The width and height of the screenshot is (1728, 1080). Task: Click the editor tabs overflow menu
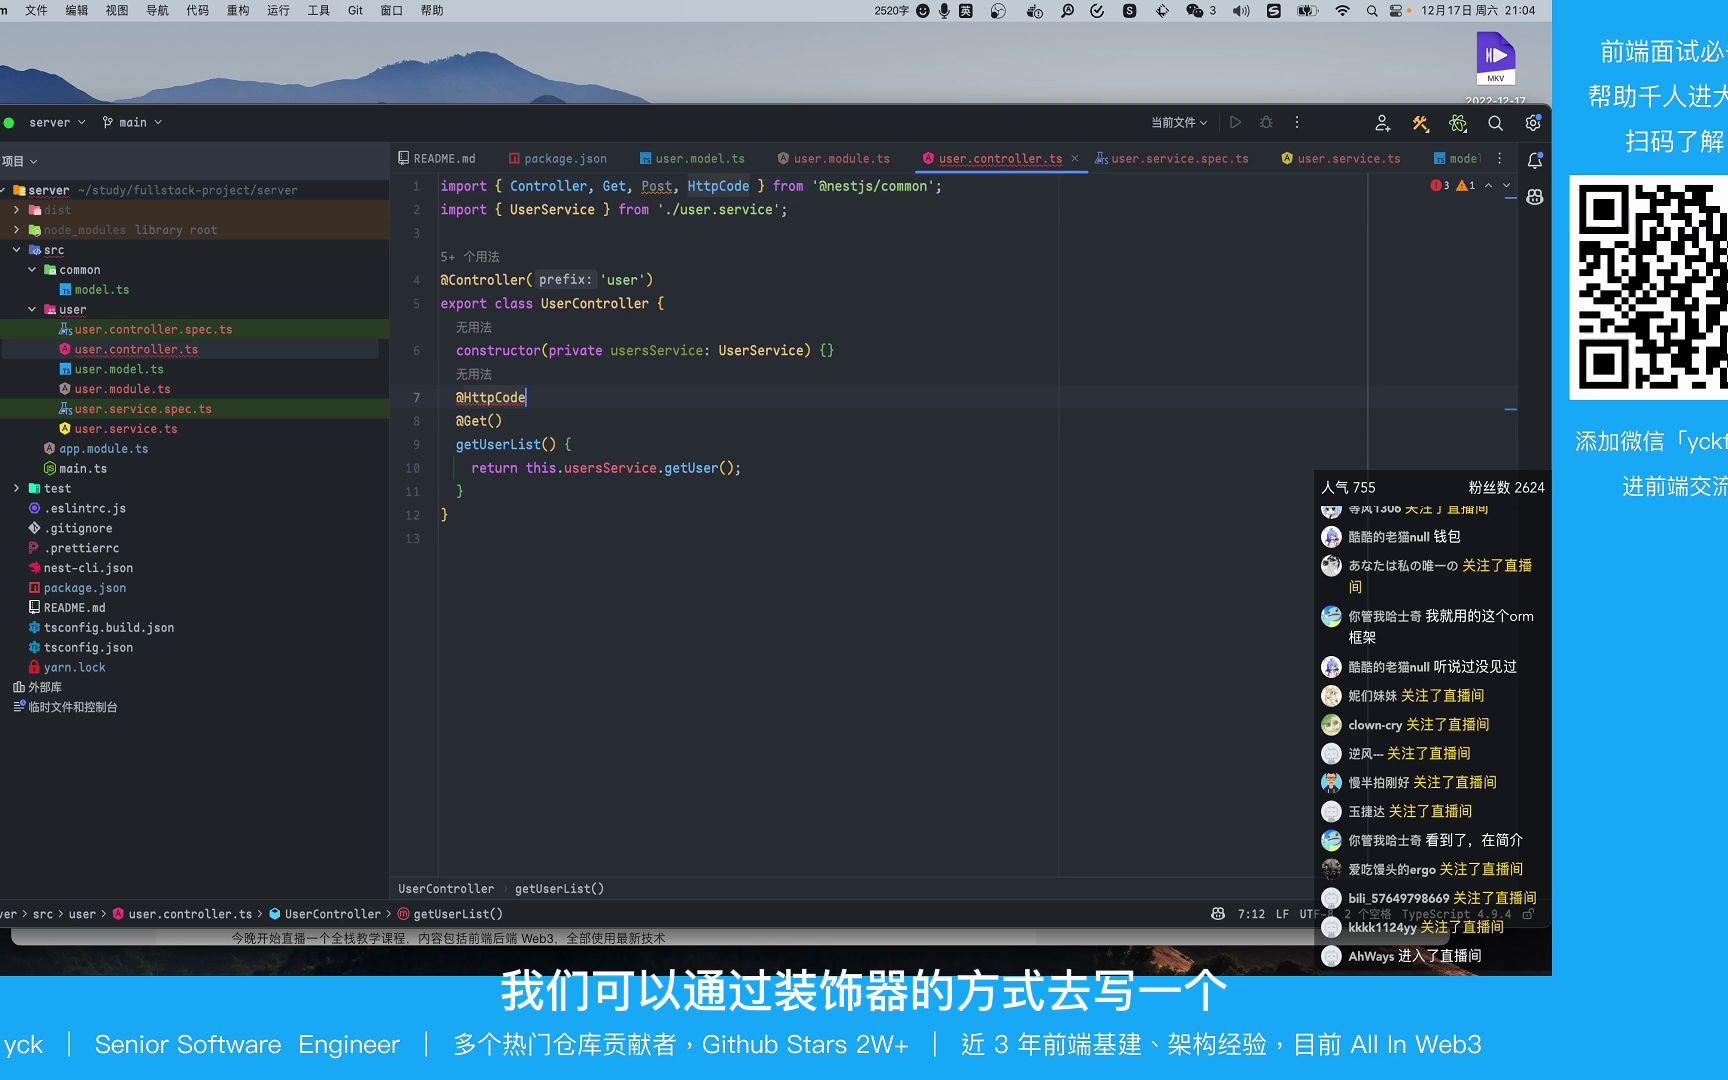1499,158
